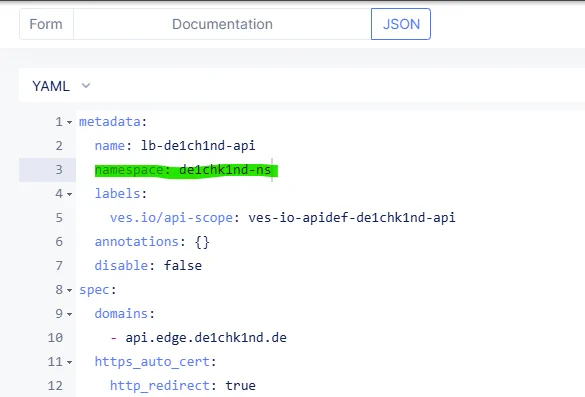Click the ves.io/api-scope label key
This screenshot has height=397, width=585.
(x=171, y=218)
